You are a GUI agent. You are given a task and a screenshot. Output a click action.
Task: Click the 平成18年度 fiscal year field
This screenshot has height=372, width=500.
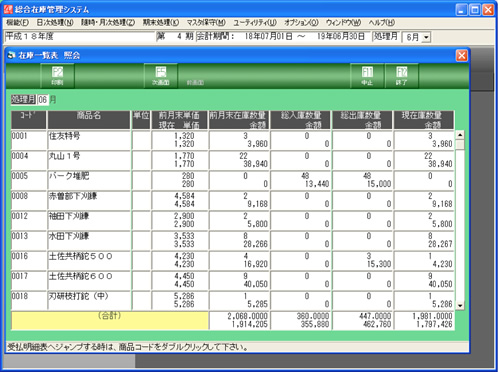80,37
